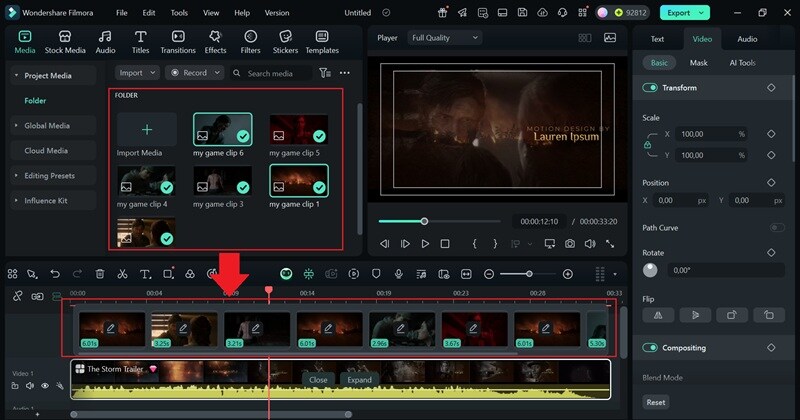Delete selected clip with trash icon

click(x=100, y=274)
